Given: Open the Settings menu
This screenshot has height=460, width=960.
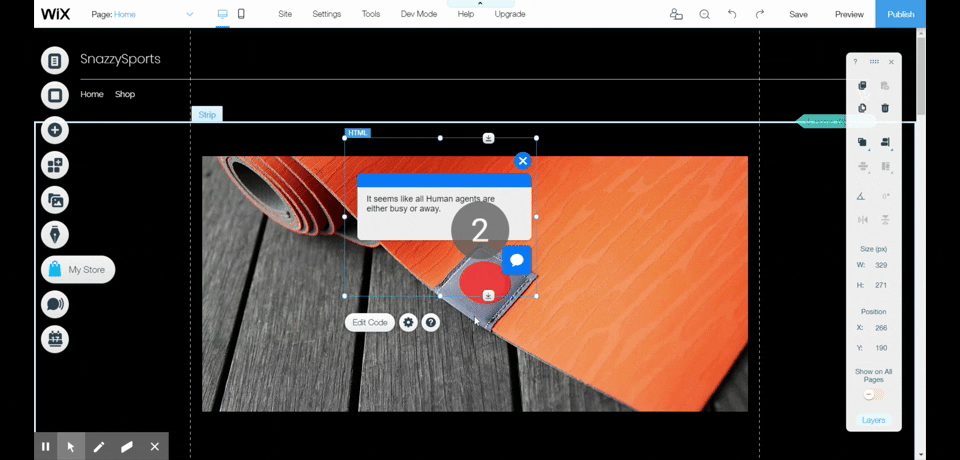Looking at the screenshot, I should tap(327, 14).
